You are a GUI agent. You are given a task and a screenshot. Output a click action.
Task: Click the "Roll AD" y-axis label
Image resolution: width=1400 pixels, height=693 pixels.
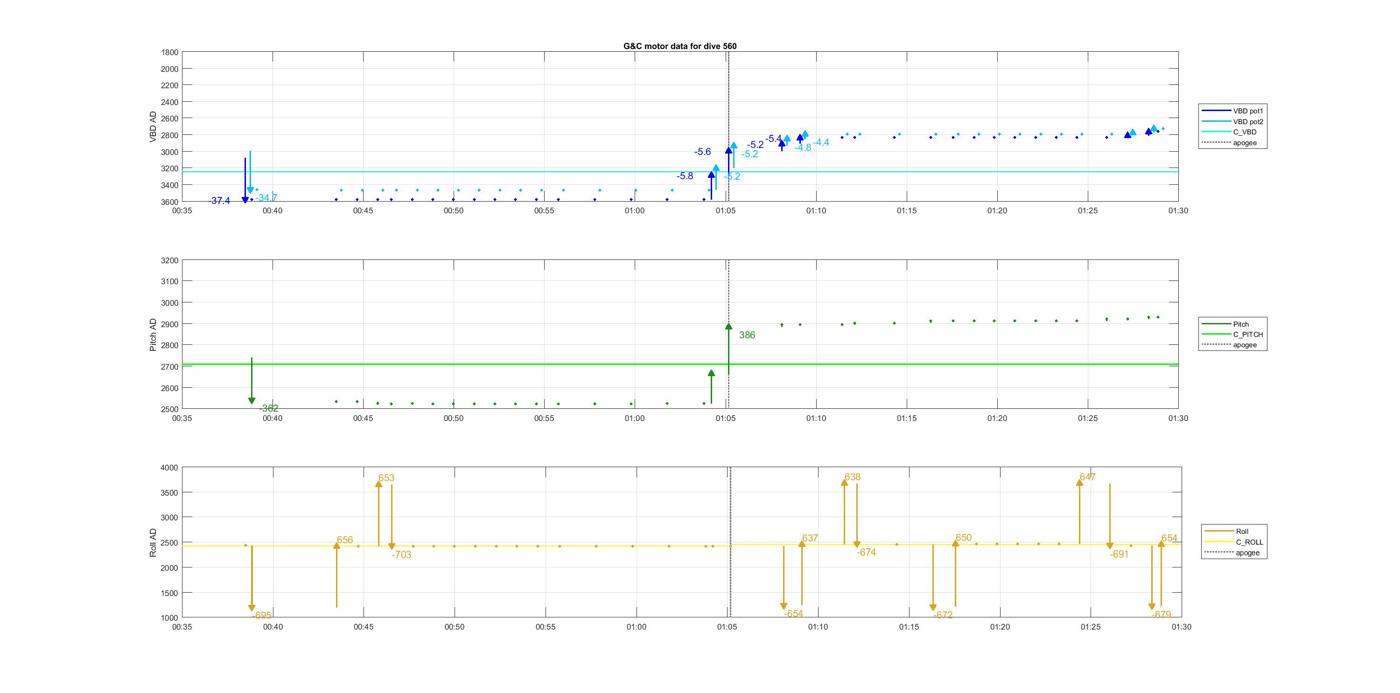click(153, 542)
